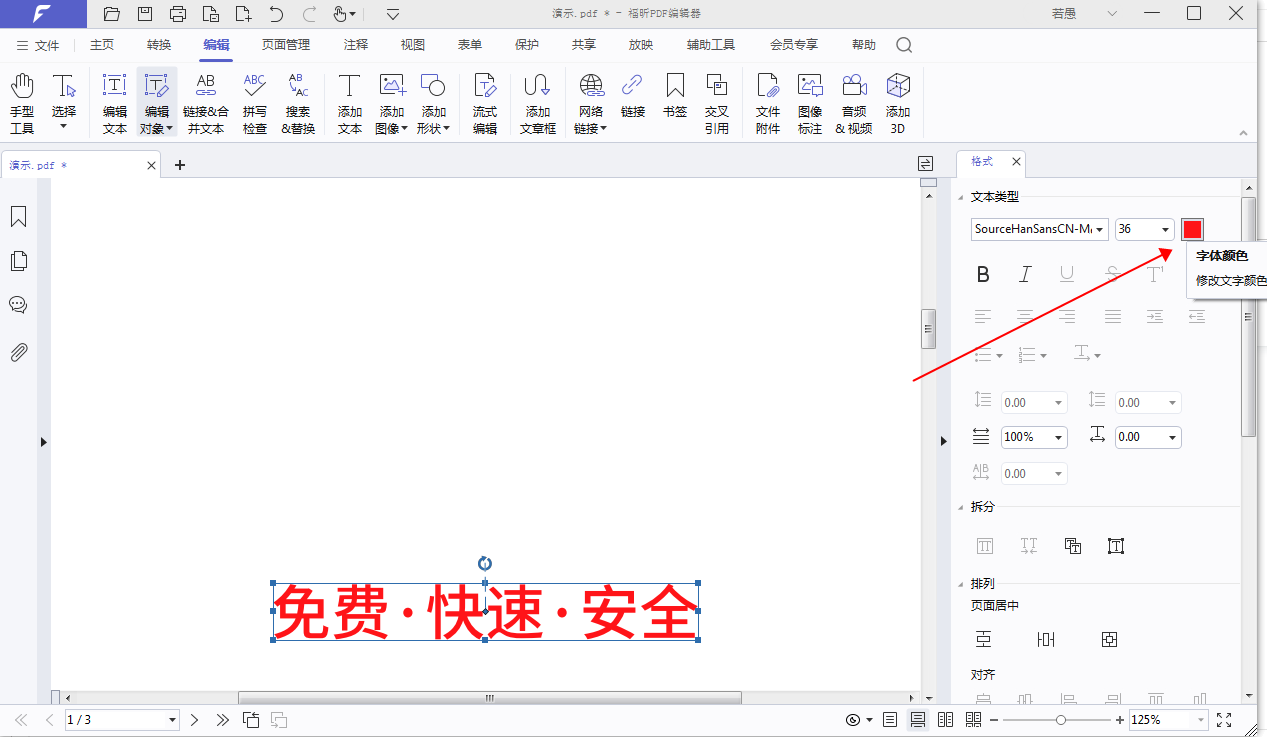Switch to the 转换 ribbon tab
This screenshot has width=1267, height=737.
click(159, 45)
